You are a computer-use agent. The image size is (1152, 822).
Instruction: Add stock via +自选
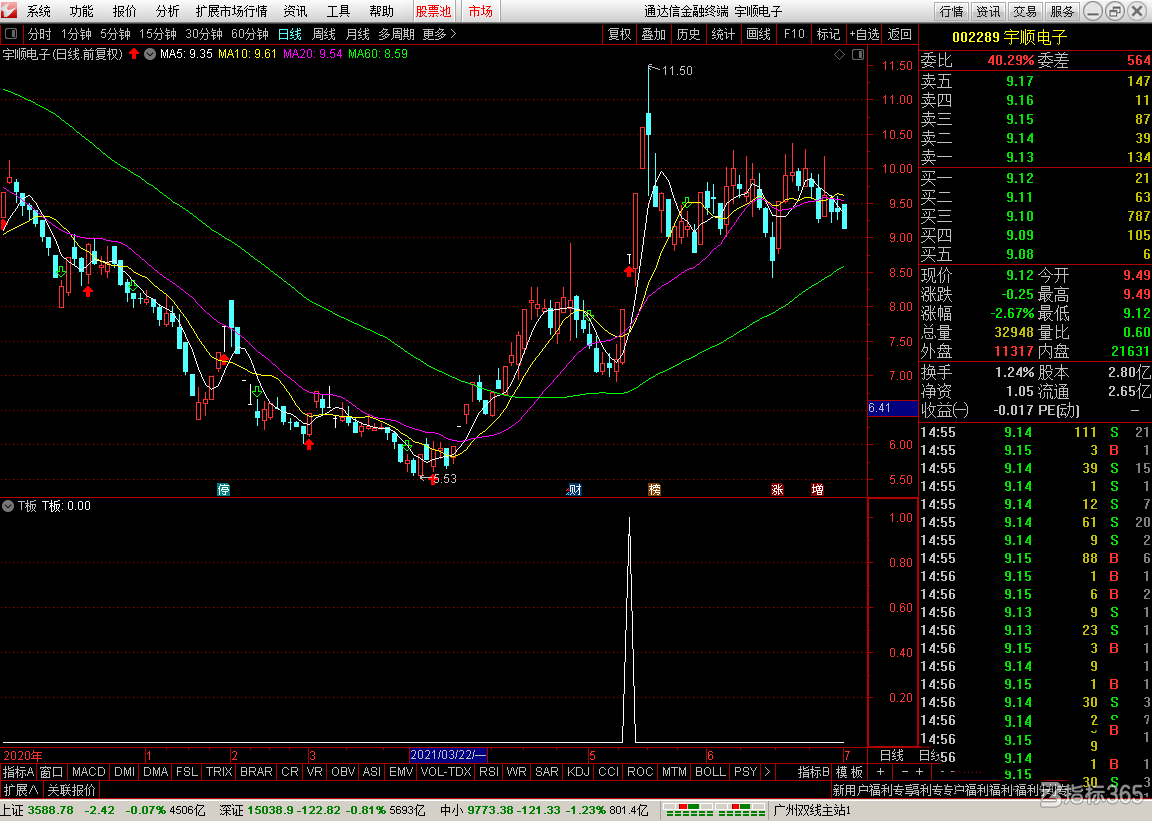tap(864, 34)
